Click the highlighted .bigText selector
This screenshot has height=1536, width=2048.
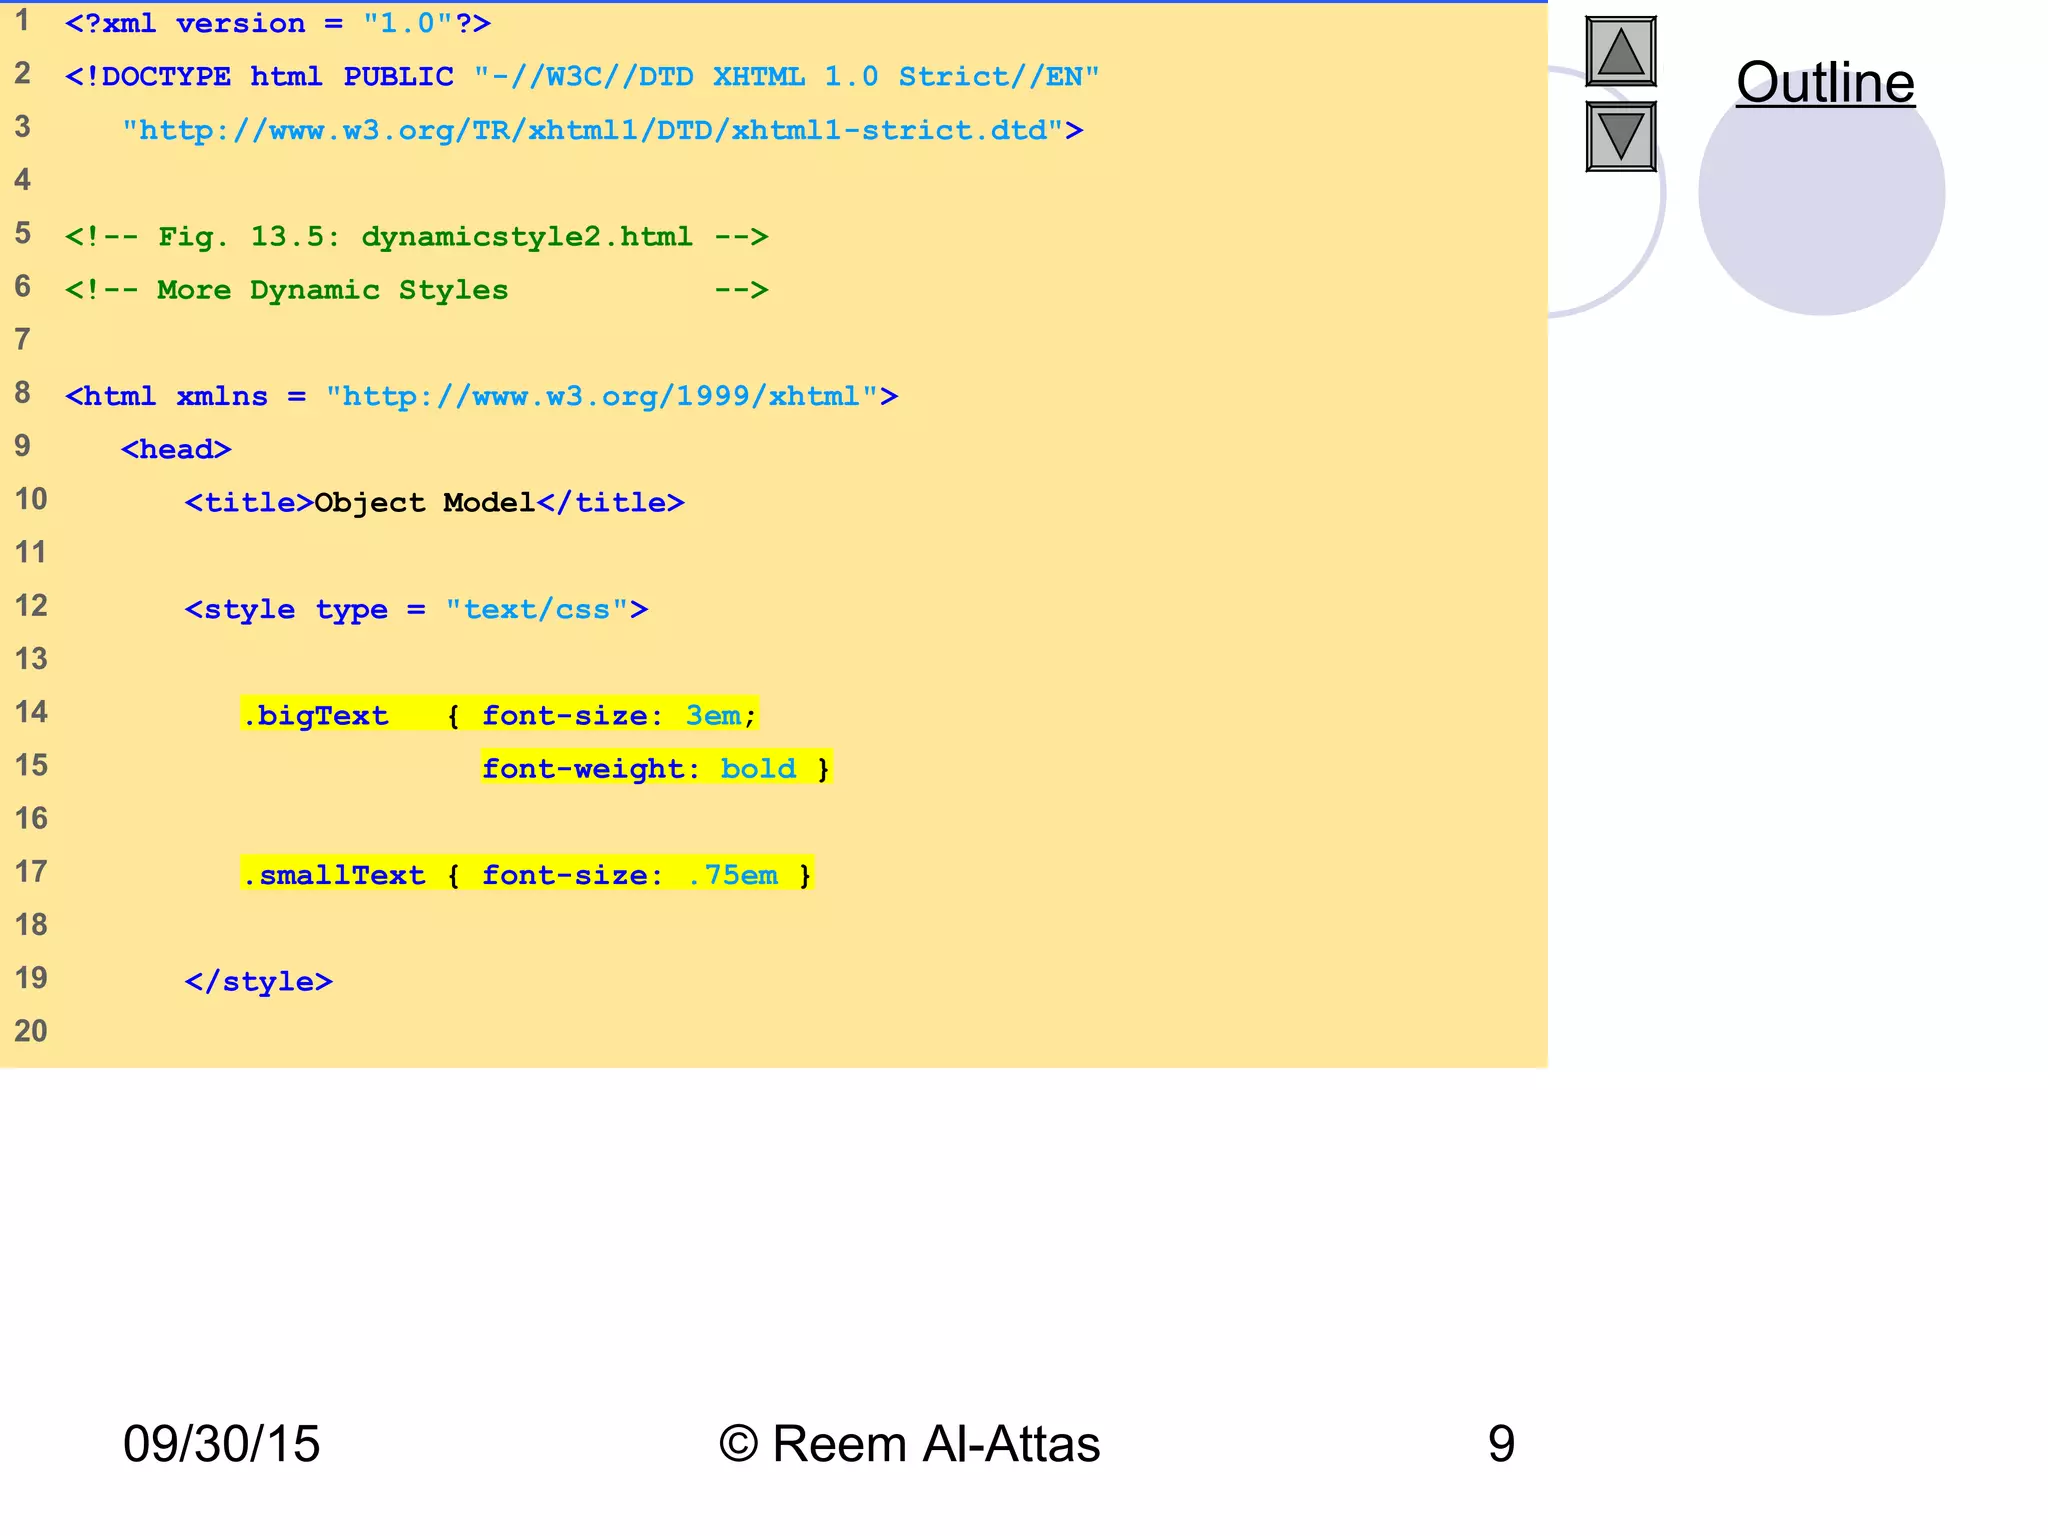(318, 716)
